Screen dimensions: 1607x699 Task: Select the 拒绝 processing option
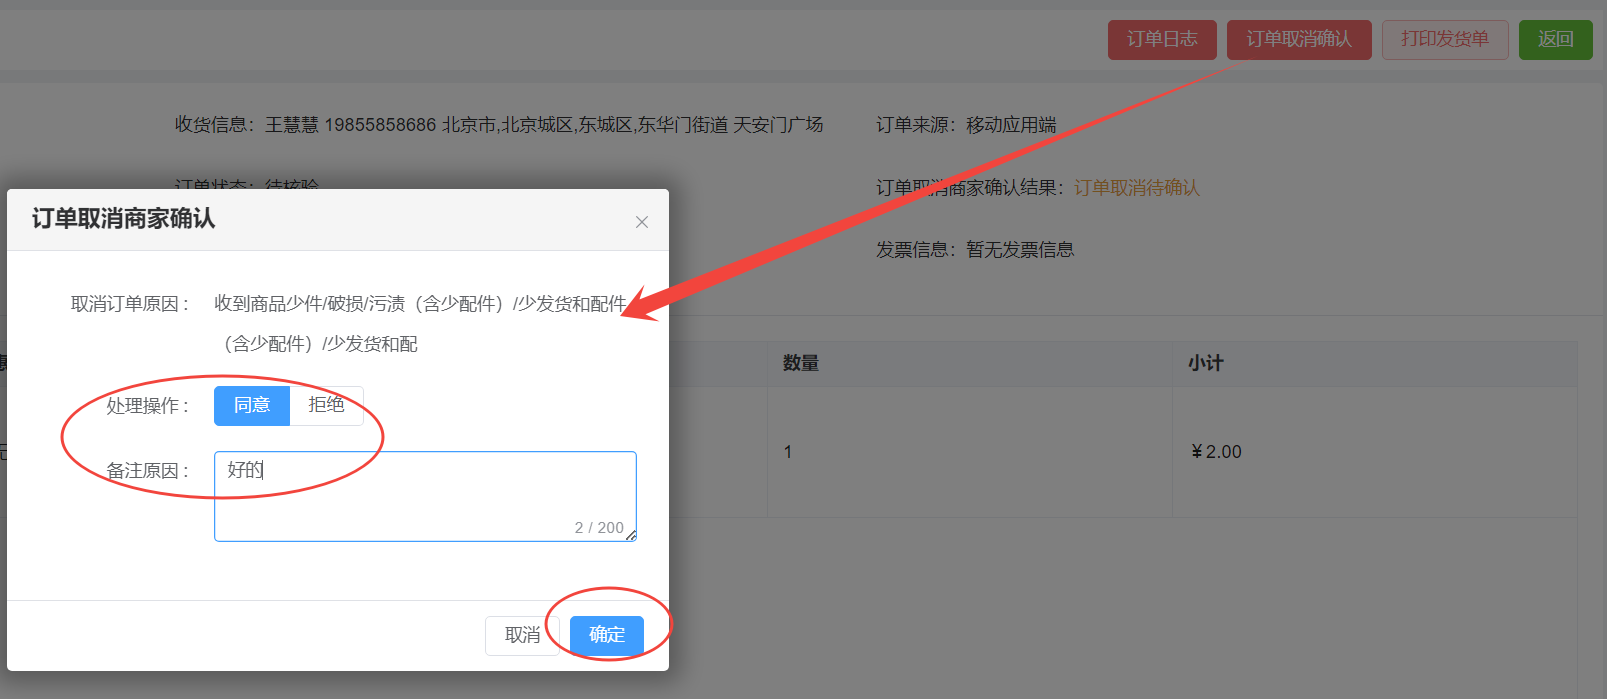(326, 405)
